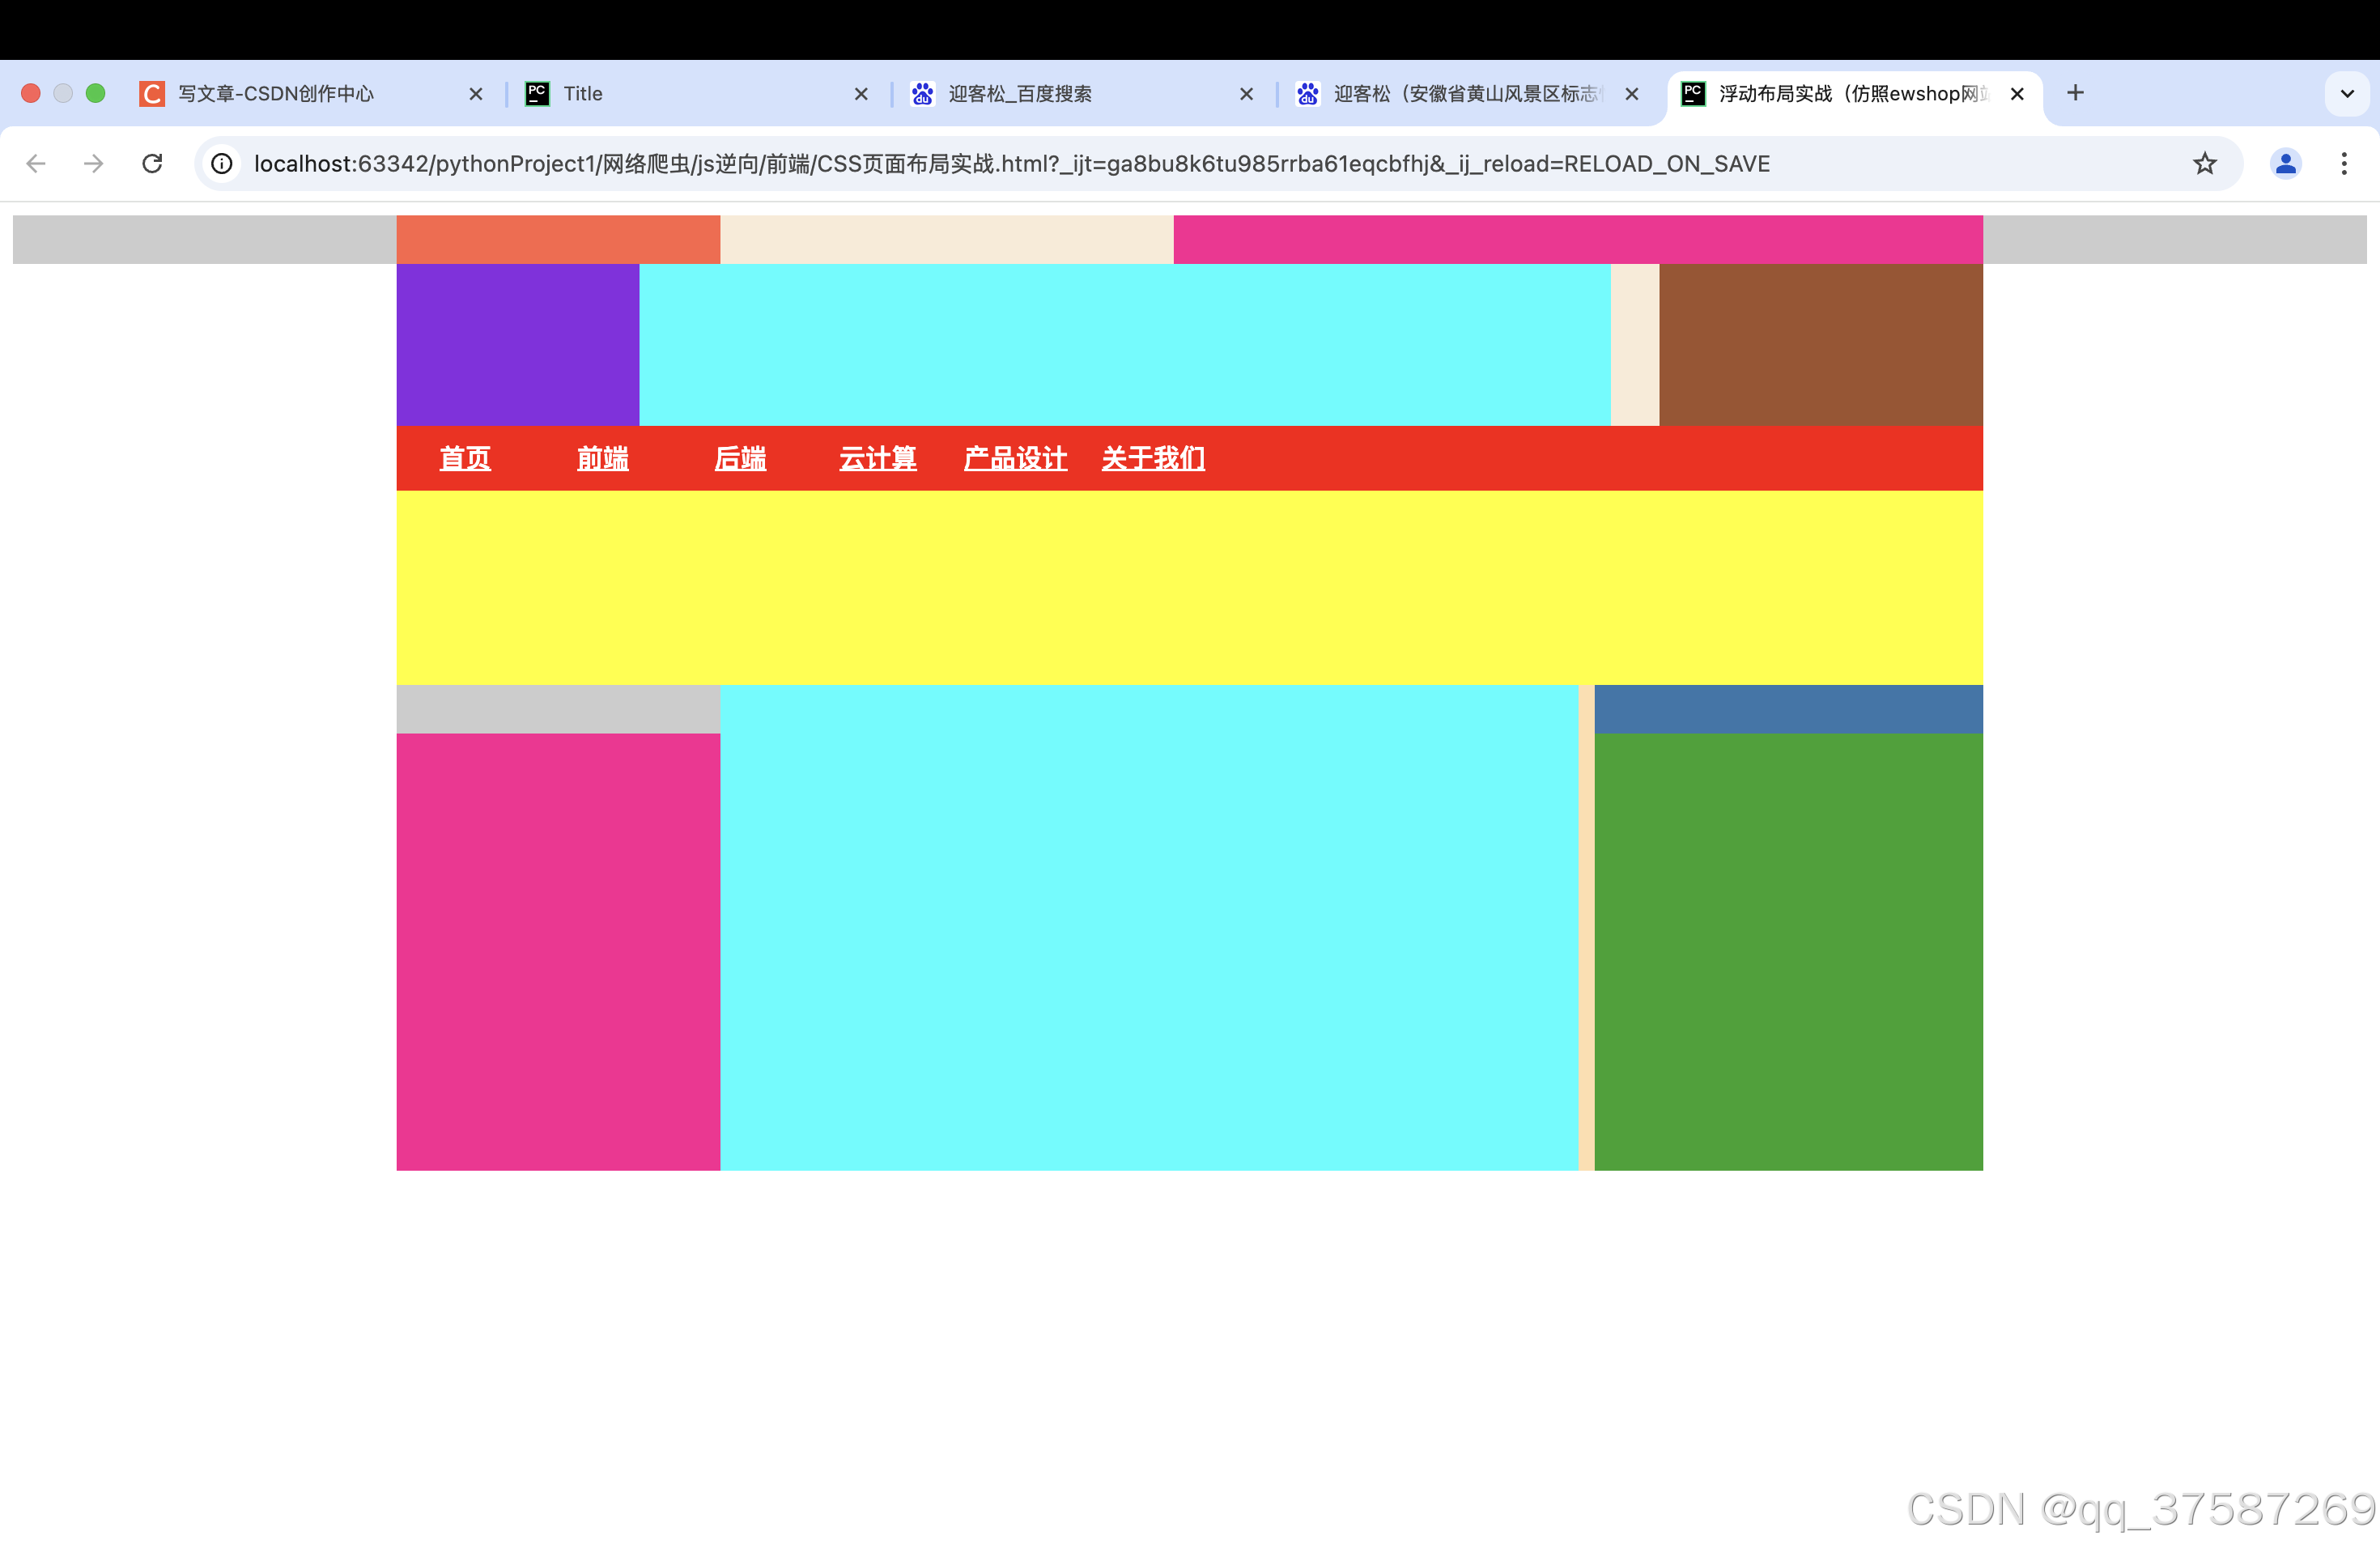Click the address bar URL field
The width and height of the screenshot is (2380, 1548).
(x=1010, y=163)
